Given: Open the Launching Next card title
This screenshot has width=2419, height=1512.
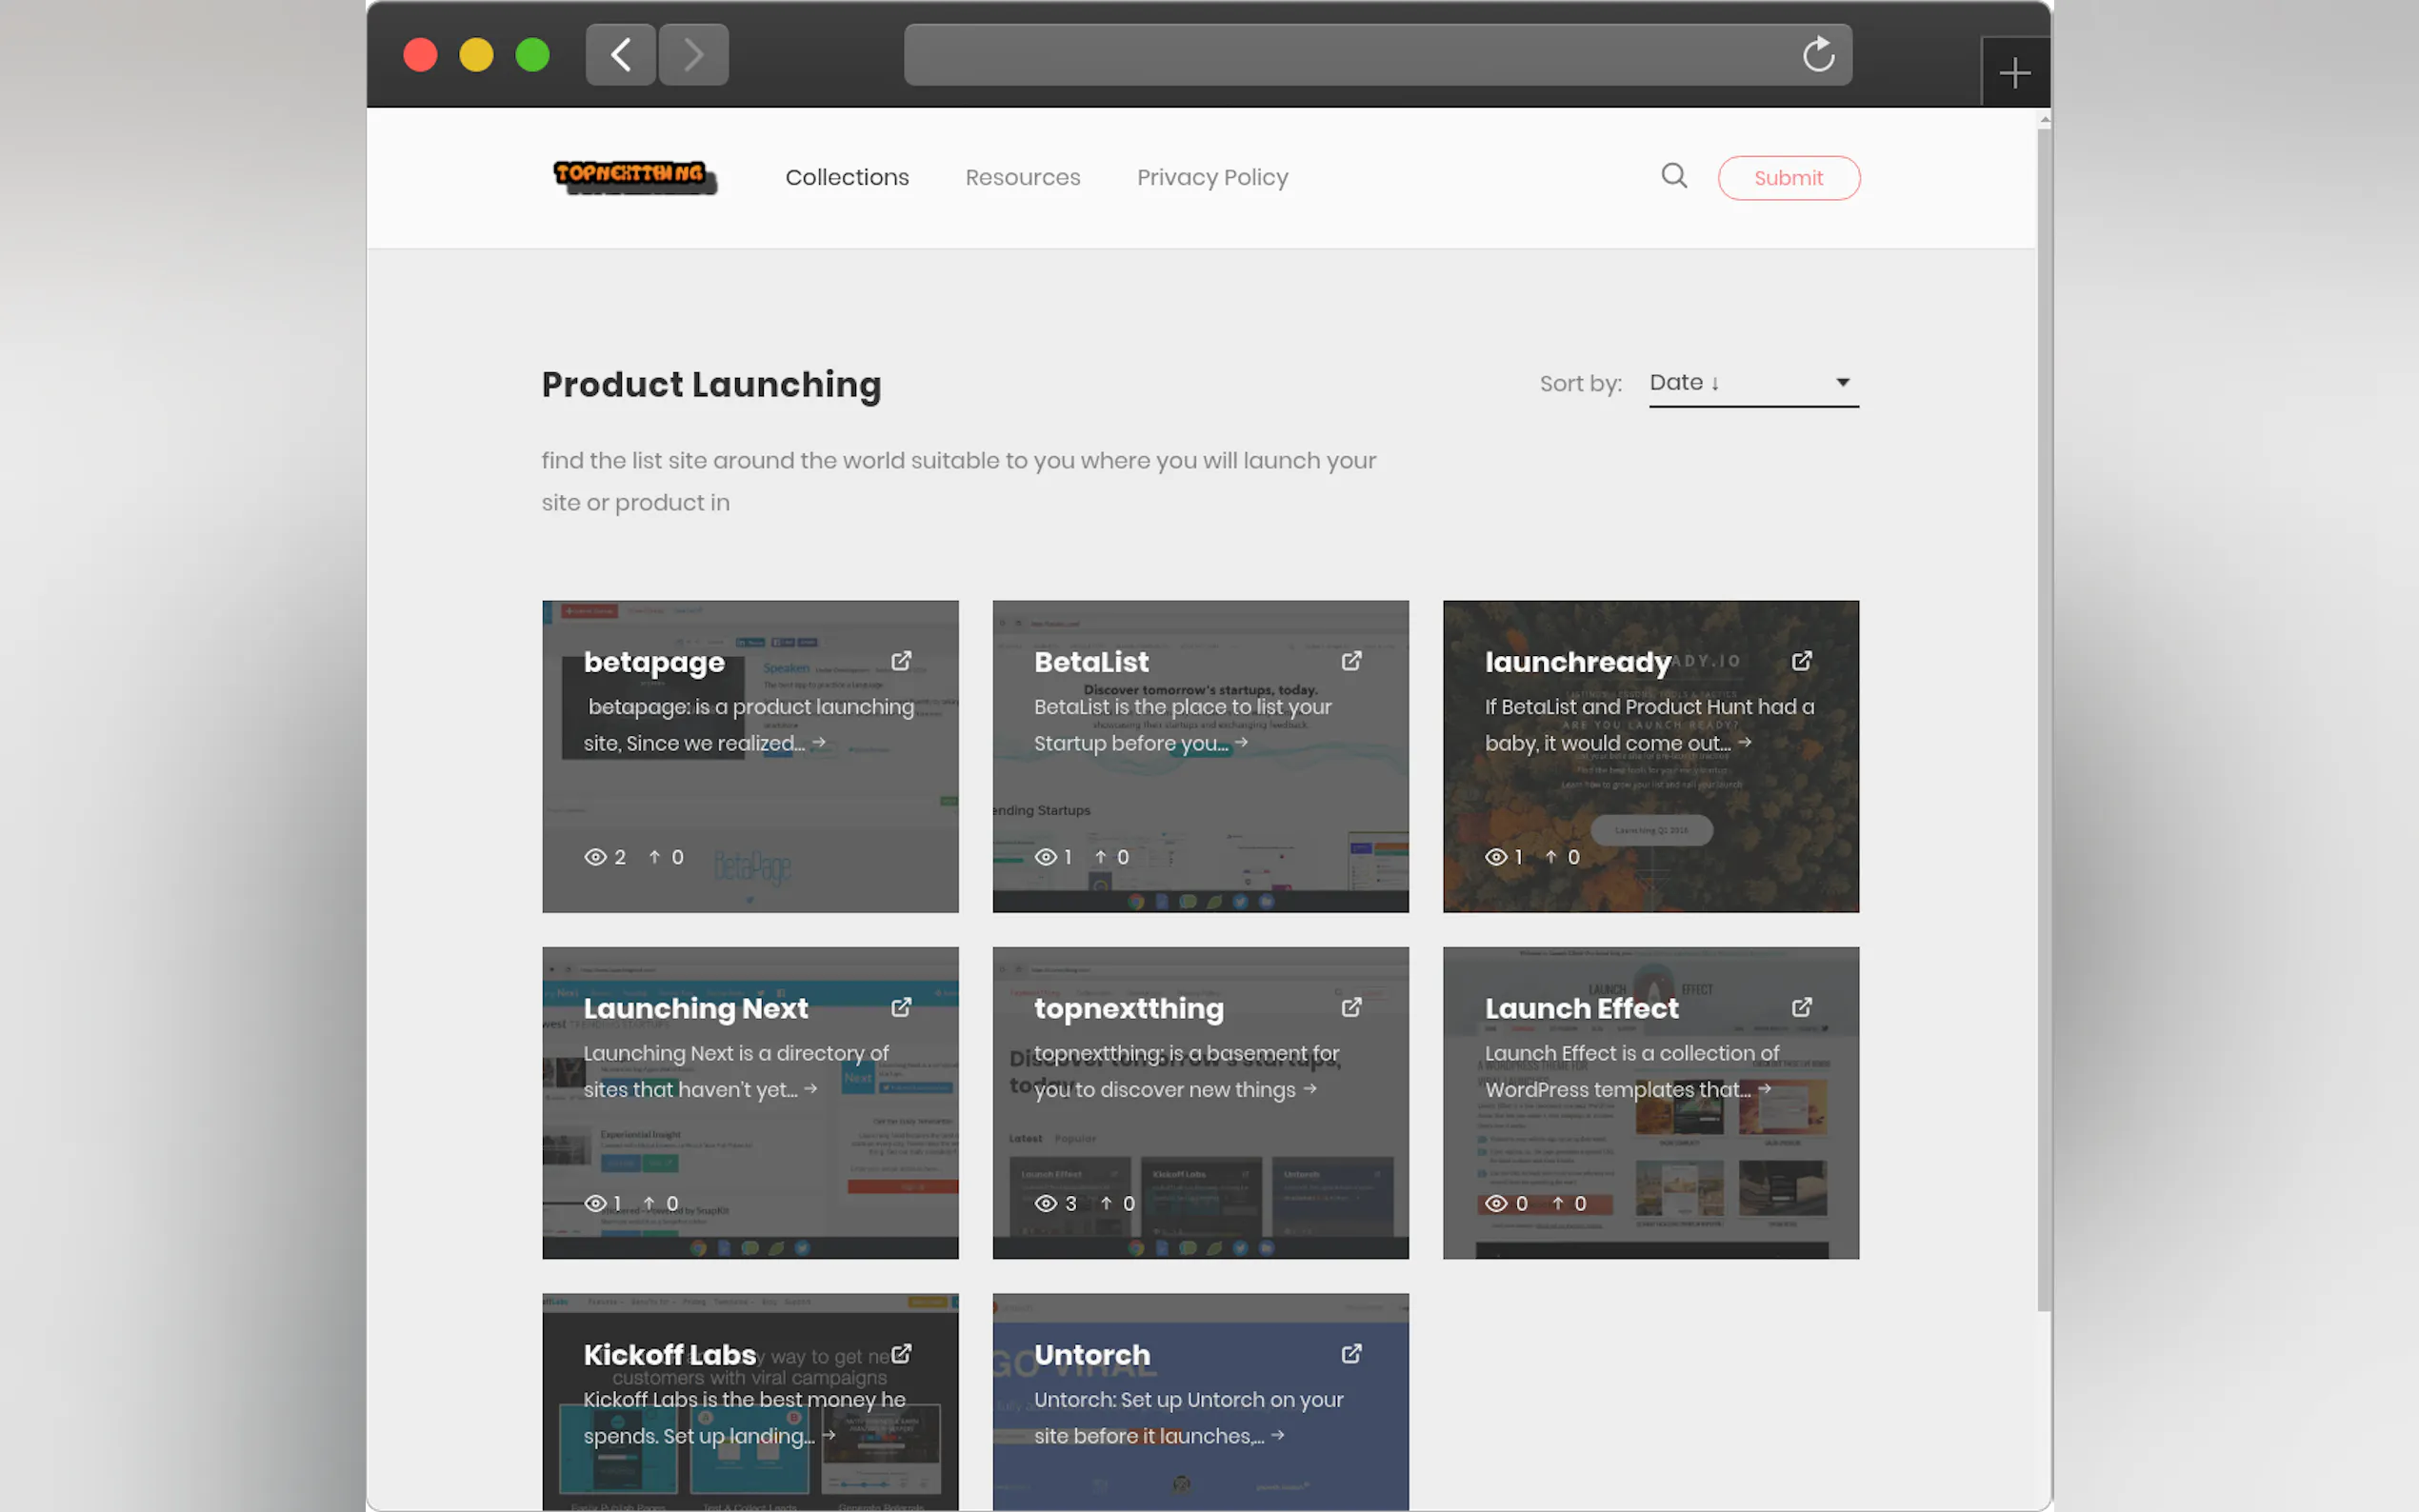Looking at the screenshot, I should [x=695, y=1008].
